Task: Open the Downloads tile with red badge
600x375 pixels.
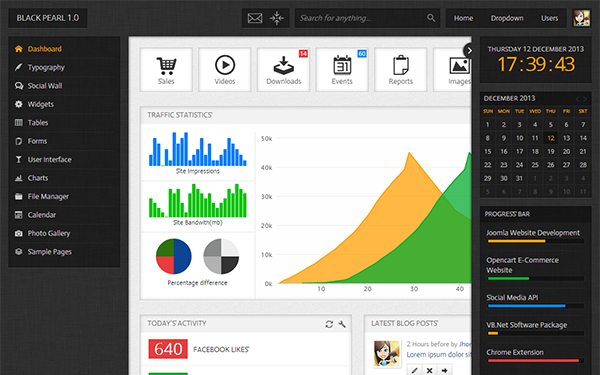Action: pyautogui.click(x=284, y=70)
